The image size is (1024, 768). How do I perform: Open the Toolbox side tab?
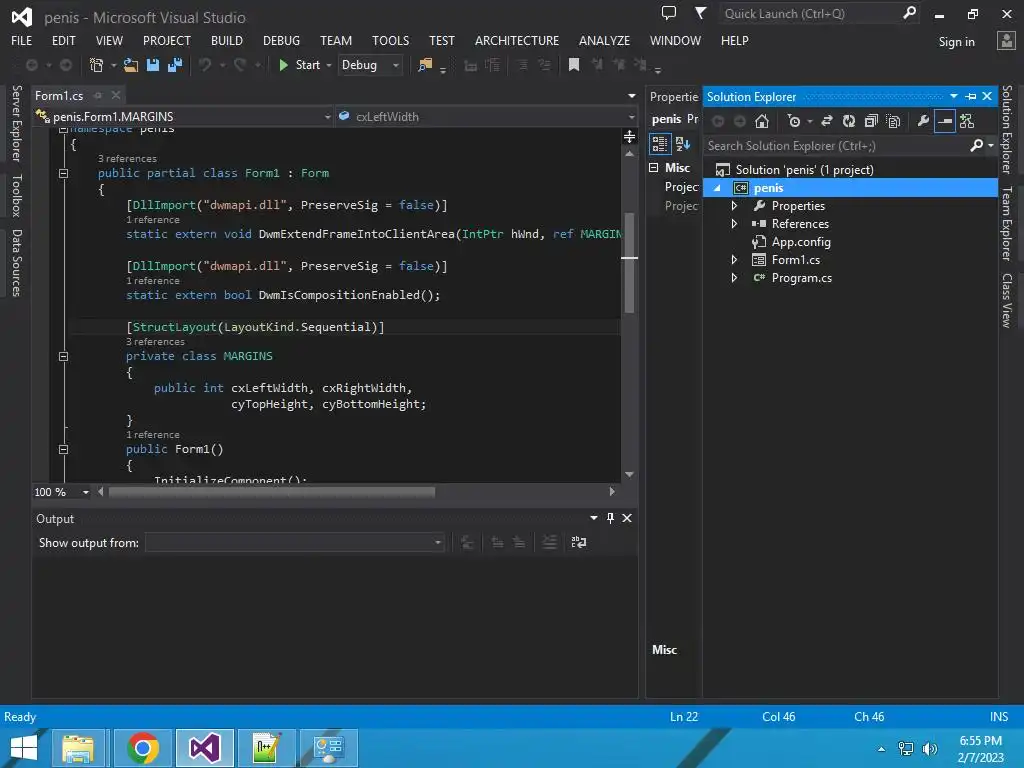coord(17,195)
